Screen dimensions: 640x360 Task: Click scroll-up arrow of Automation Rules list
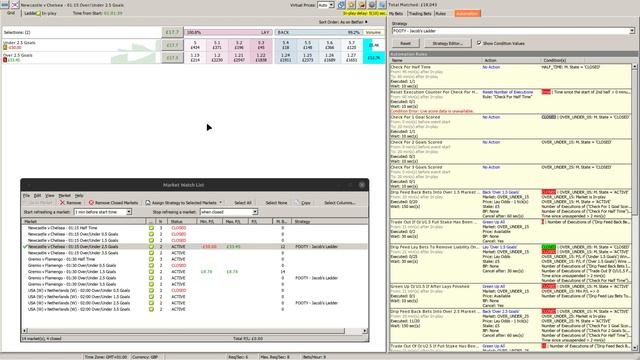(x=635, y=66)
